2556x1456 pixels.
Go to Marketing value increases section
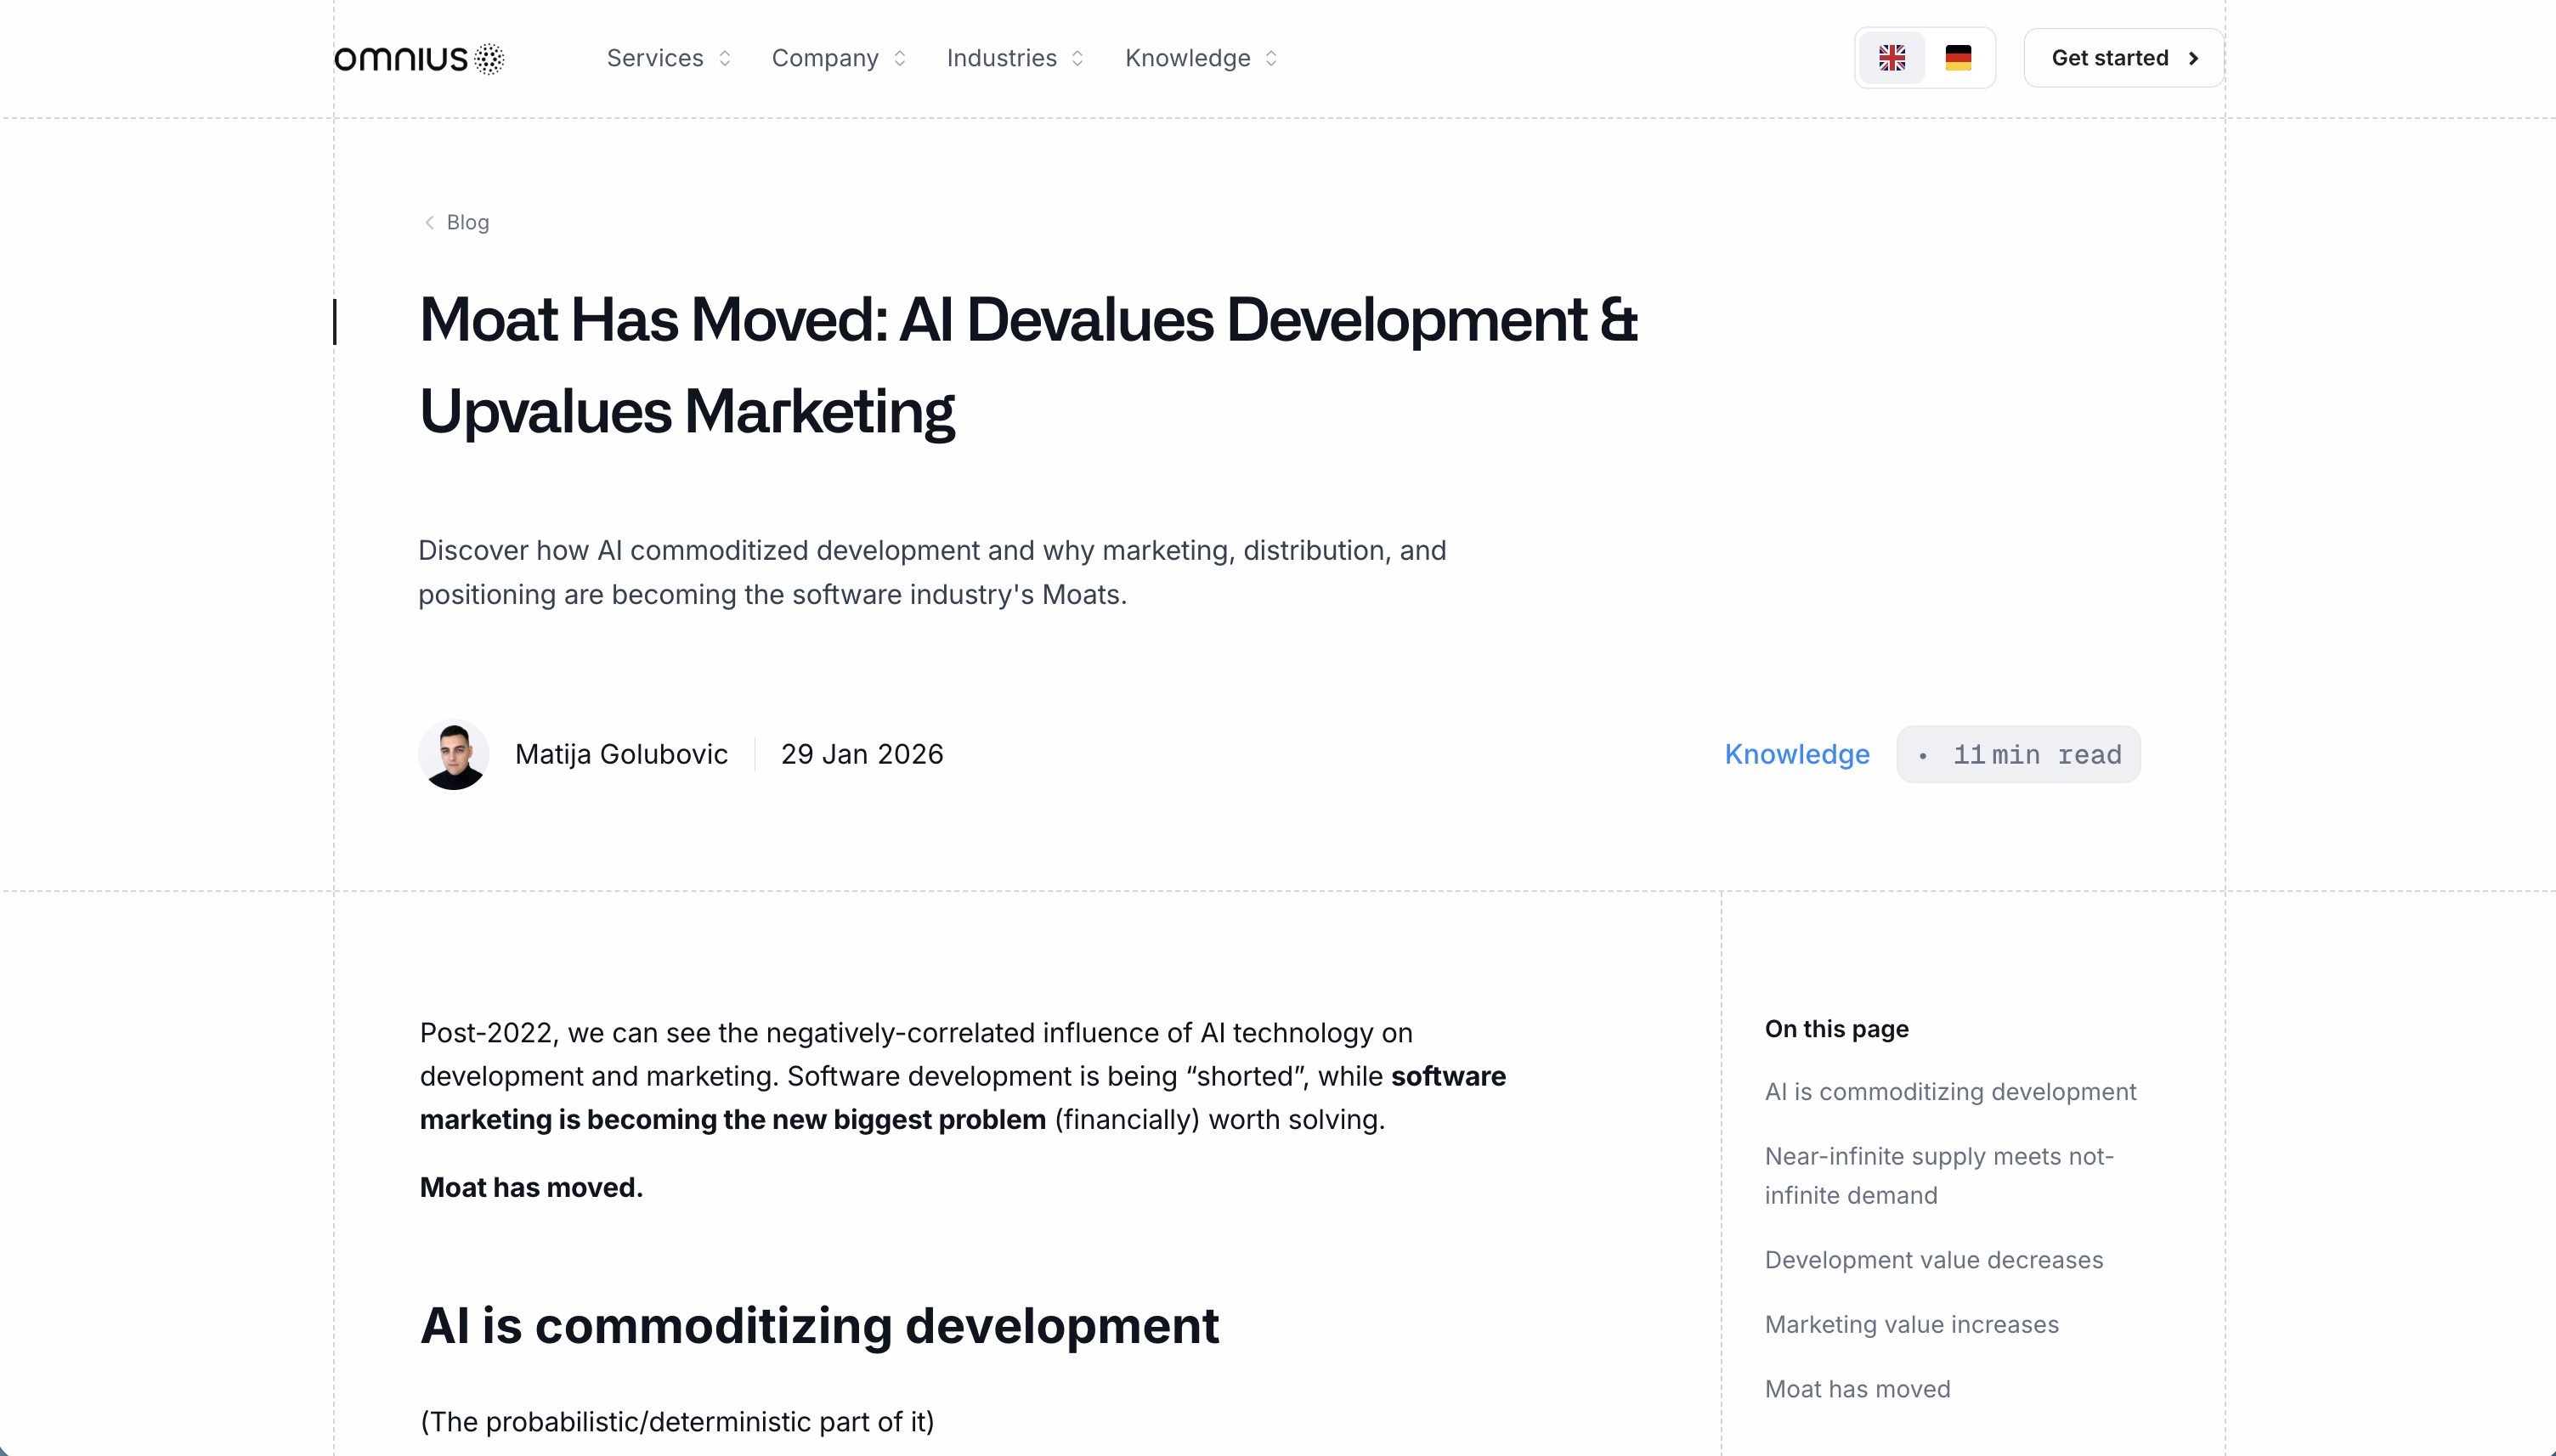coord(1911,1324)
